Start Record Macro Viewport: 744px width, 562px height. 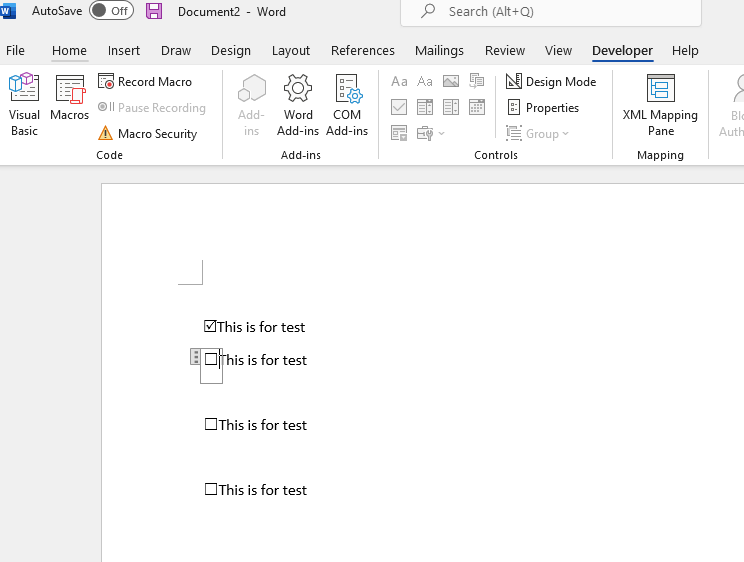(145, 82)
